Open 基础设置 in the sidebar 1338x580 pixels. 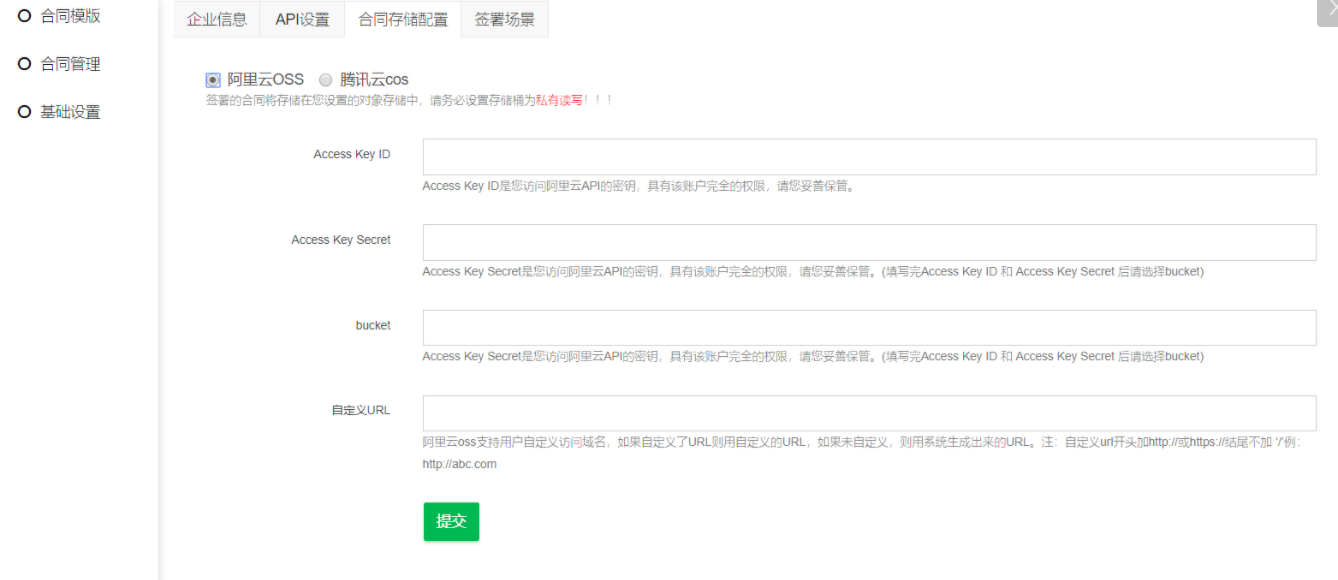tap(70, 112)
